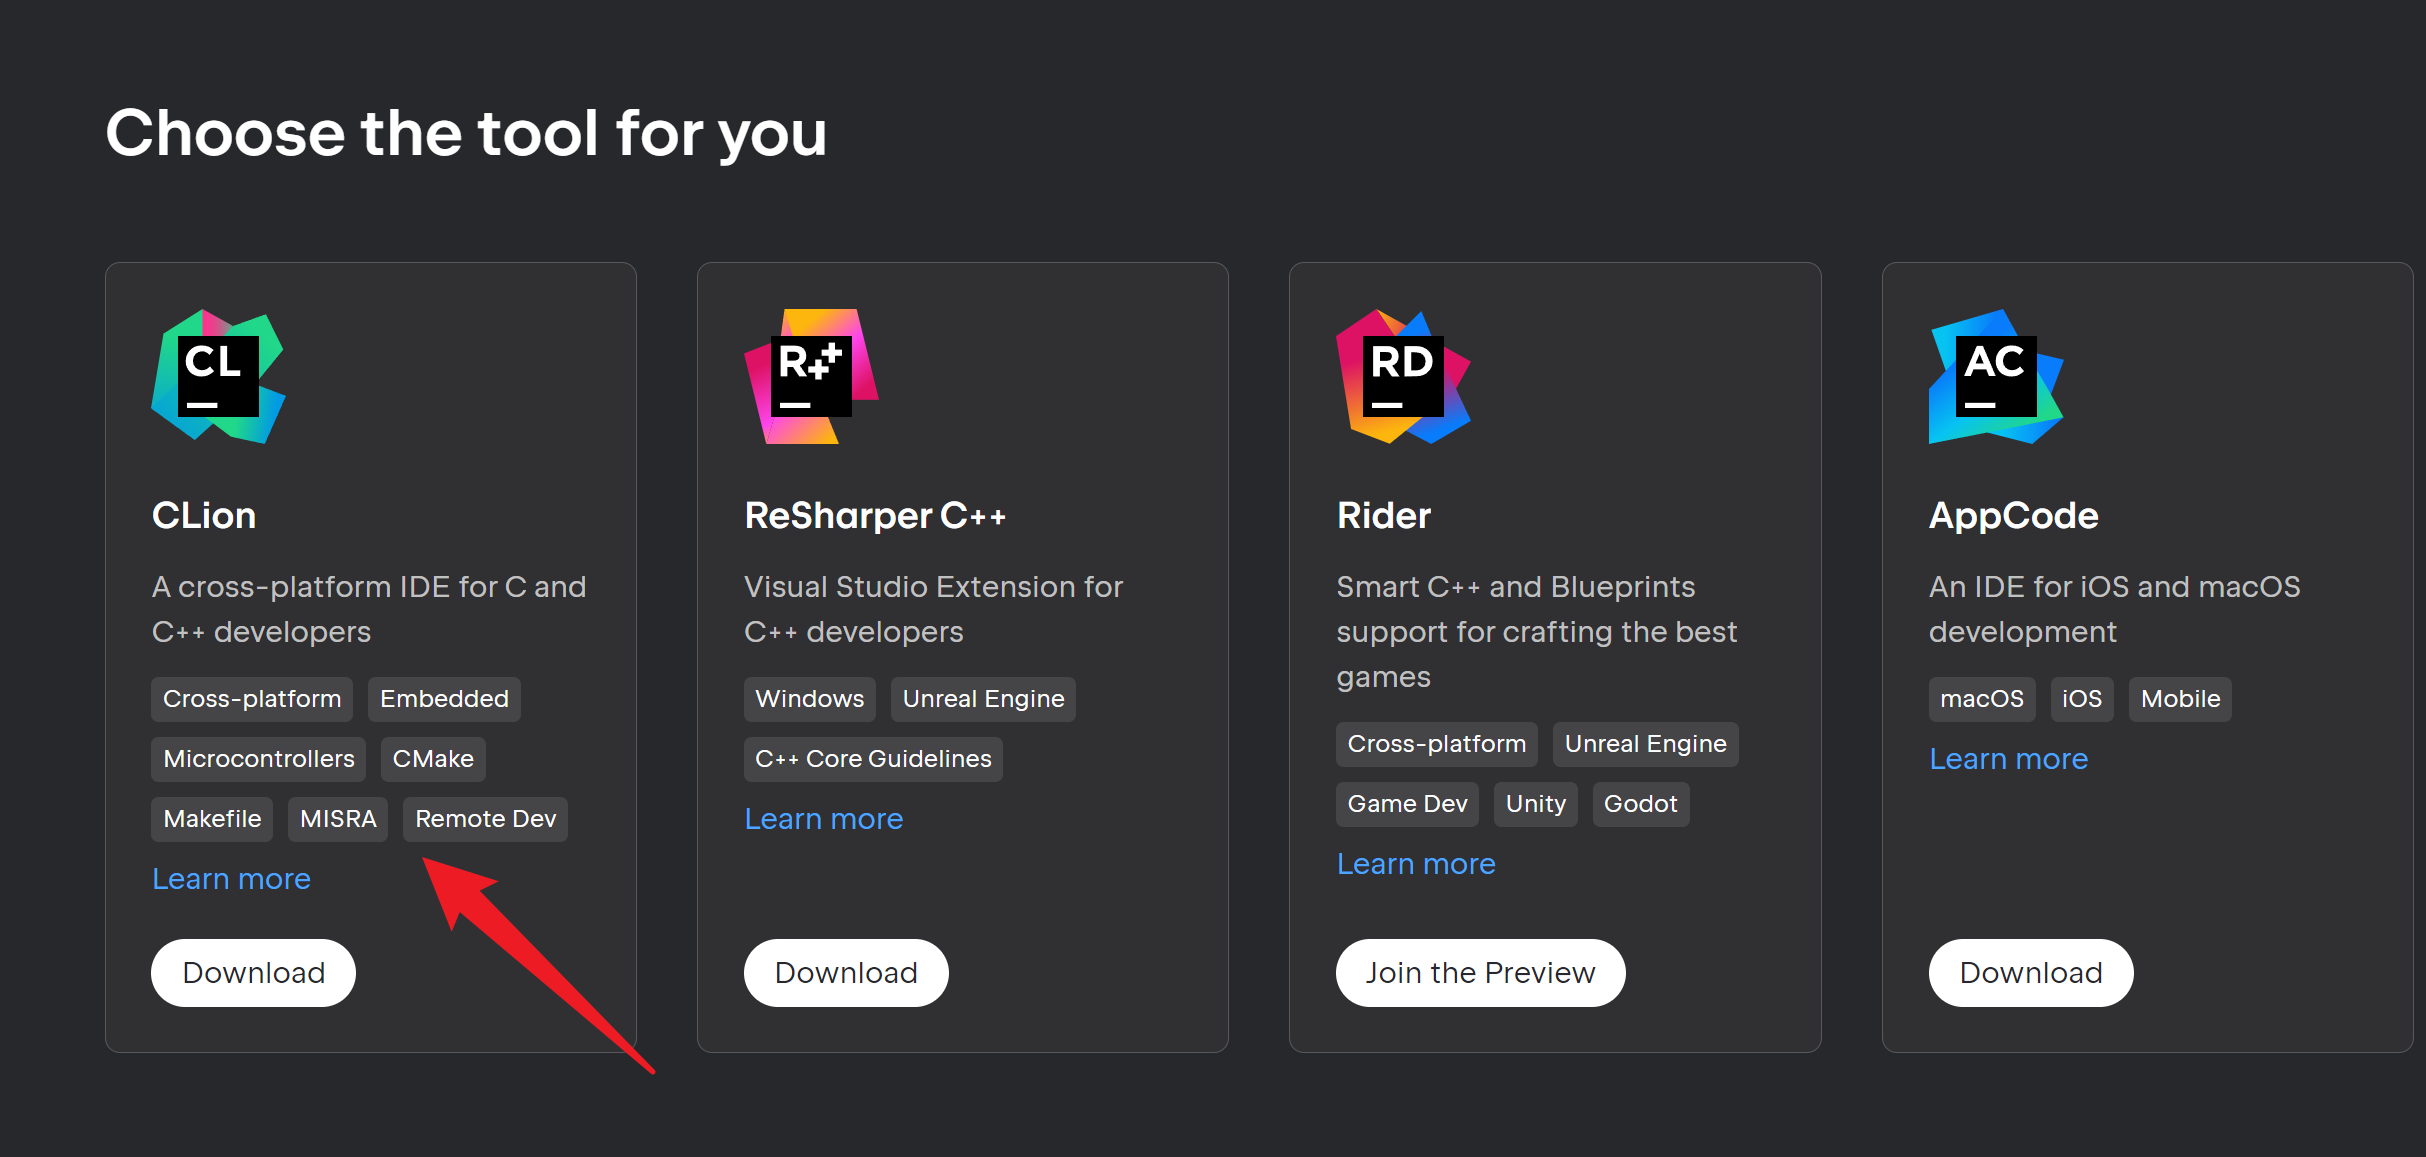Select the Microcontrollers tag
The width and height of the screenshot is (2426, 1157).
(x=258, y=759)
